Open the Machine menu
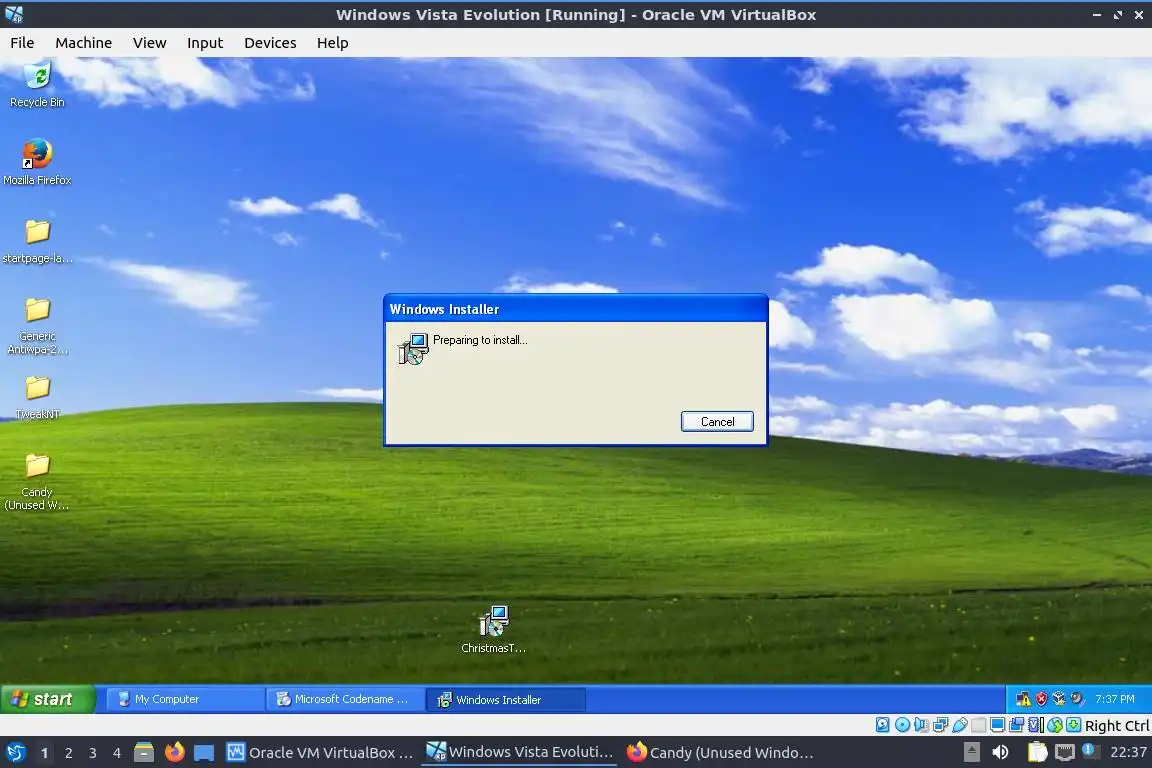 83,43
